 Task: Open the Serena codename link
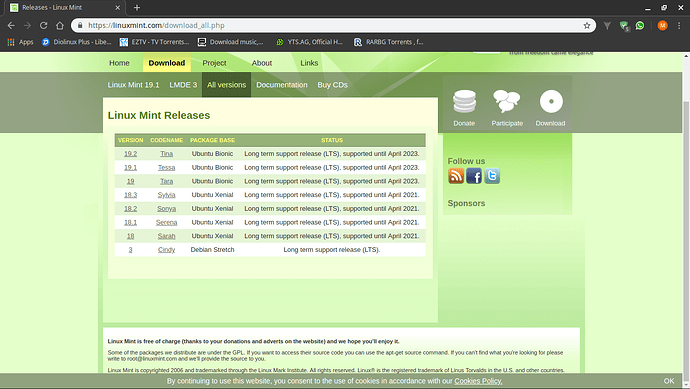(x=166, y=222)
